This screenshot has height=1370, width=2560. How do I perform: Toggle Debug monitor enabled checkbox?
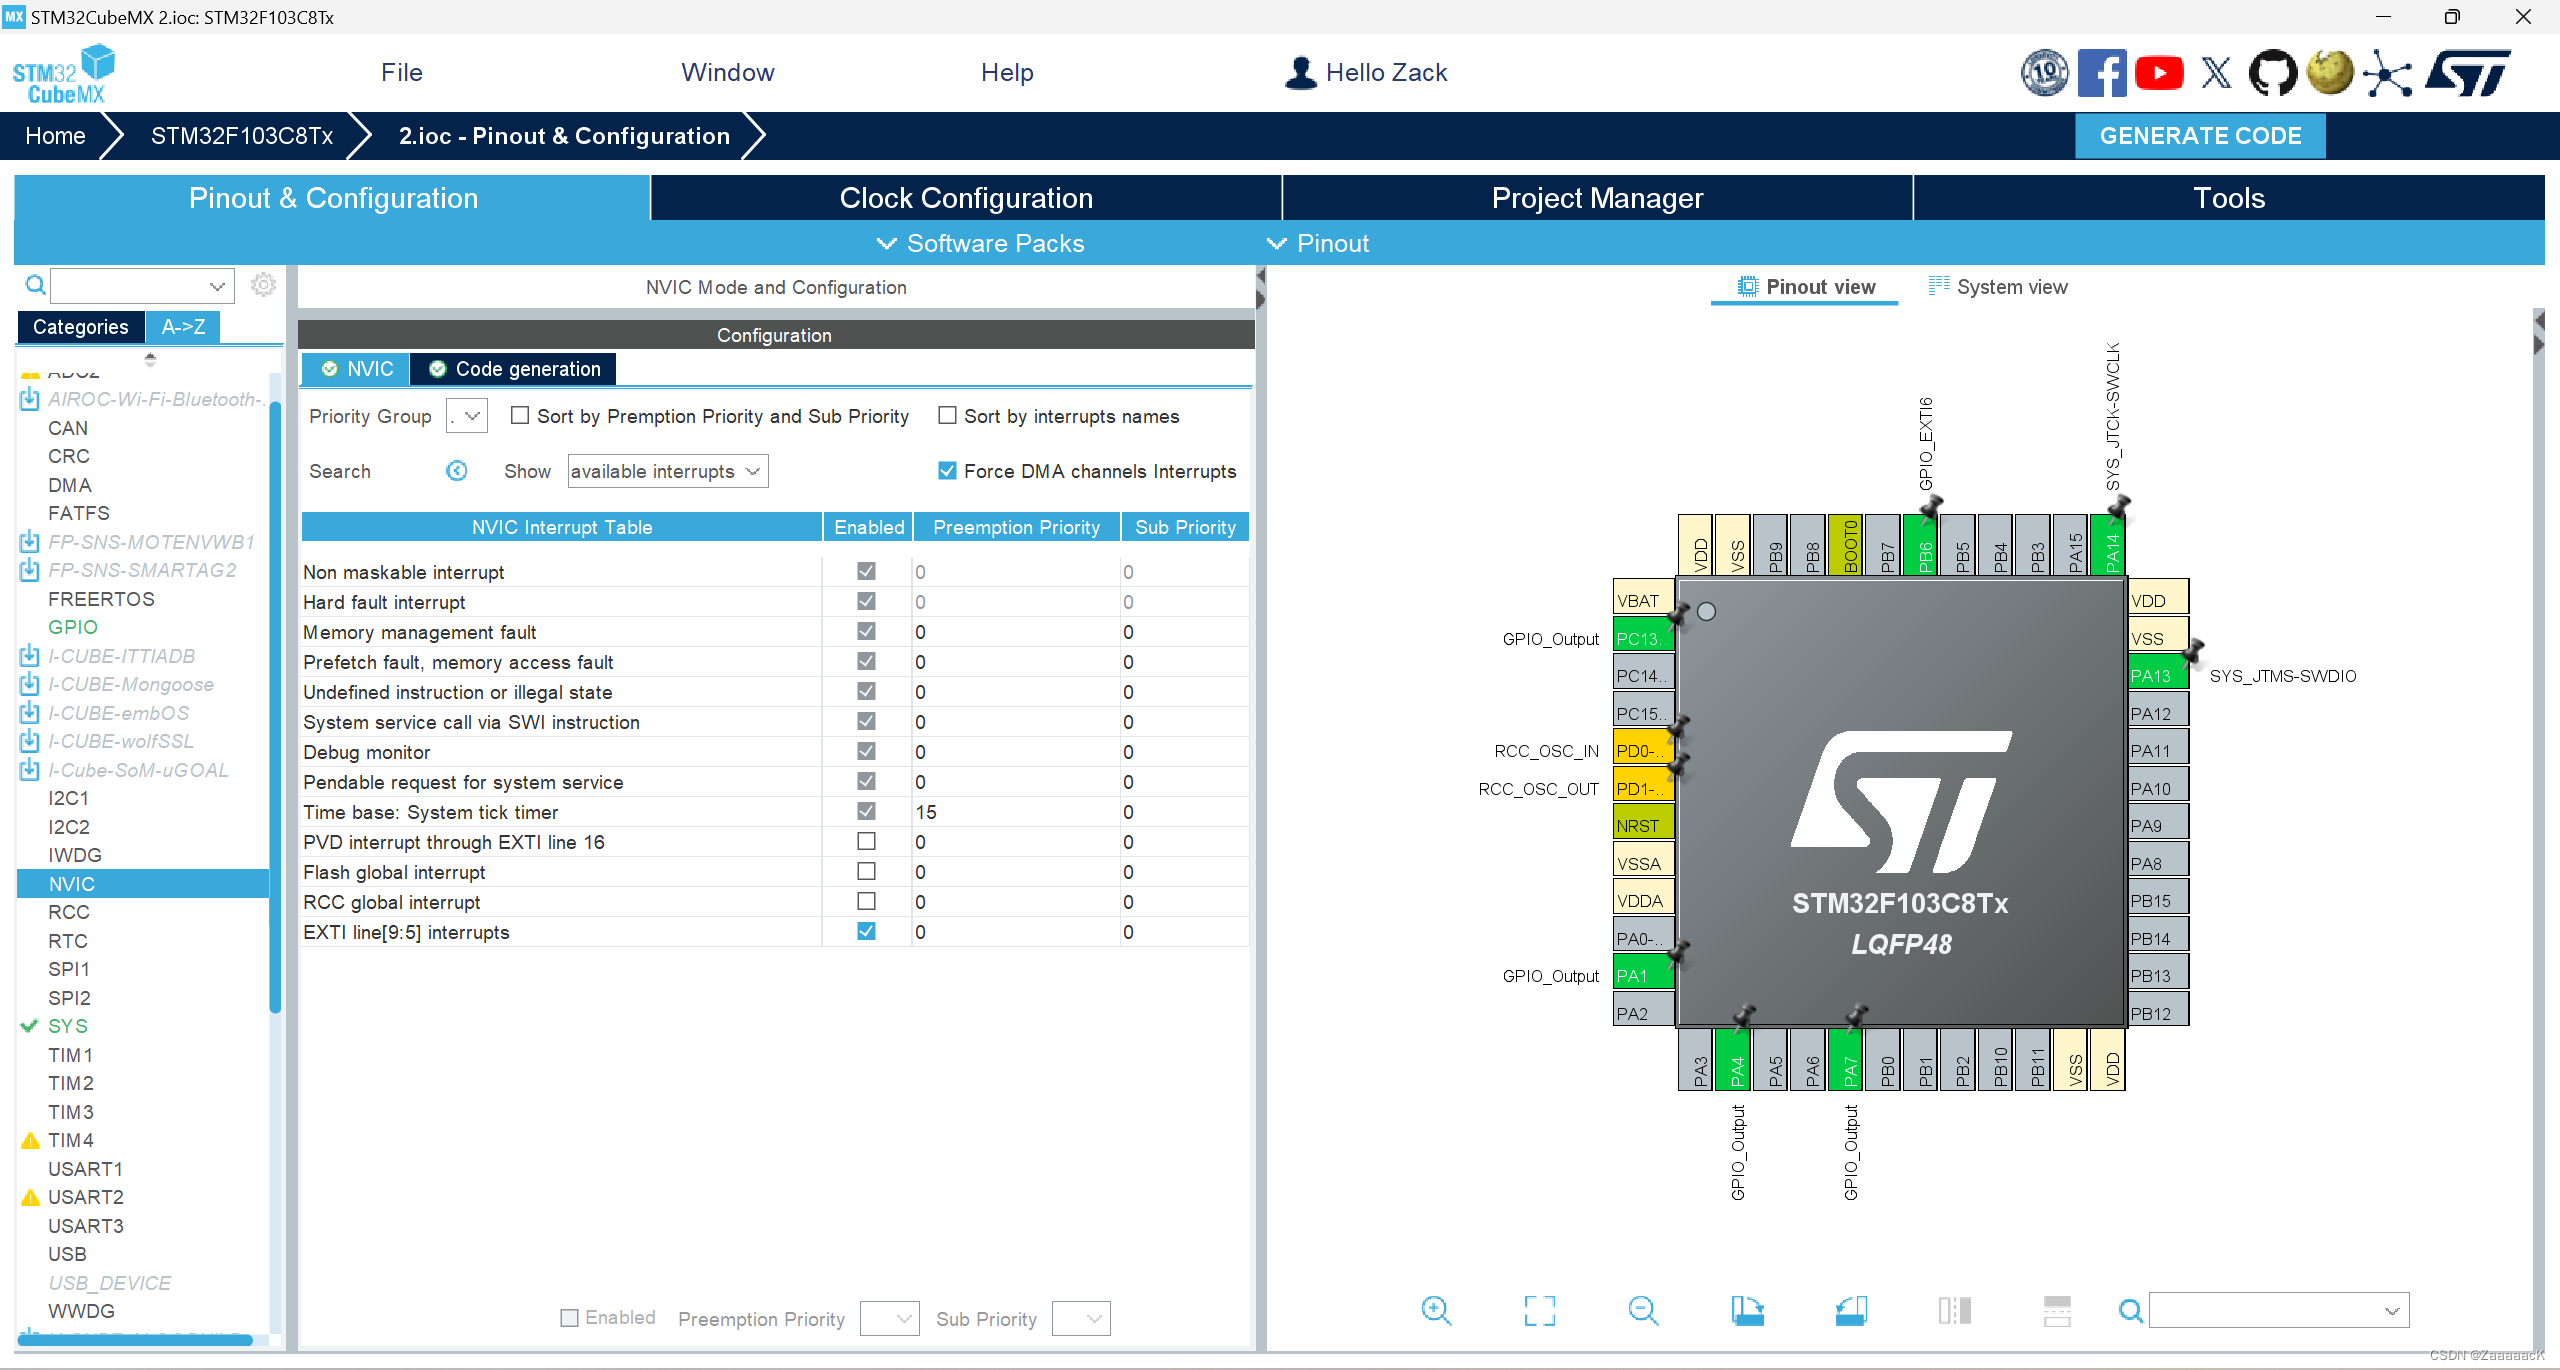[x=866, y=751]
